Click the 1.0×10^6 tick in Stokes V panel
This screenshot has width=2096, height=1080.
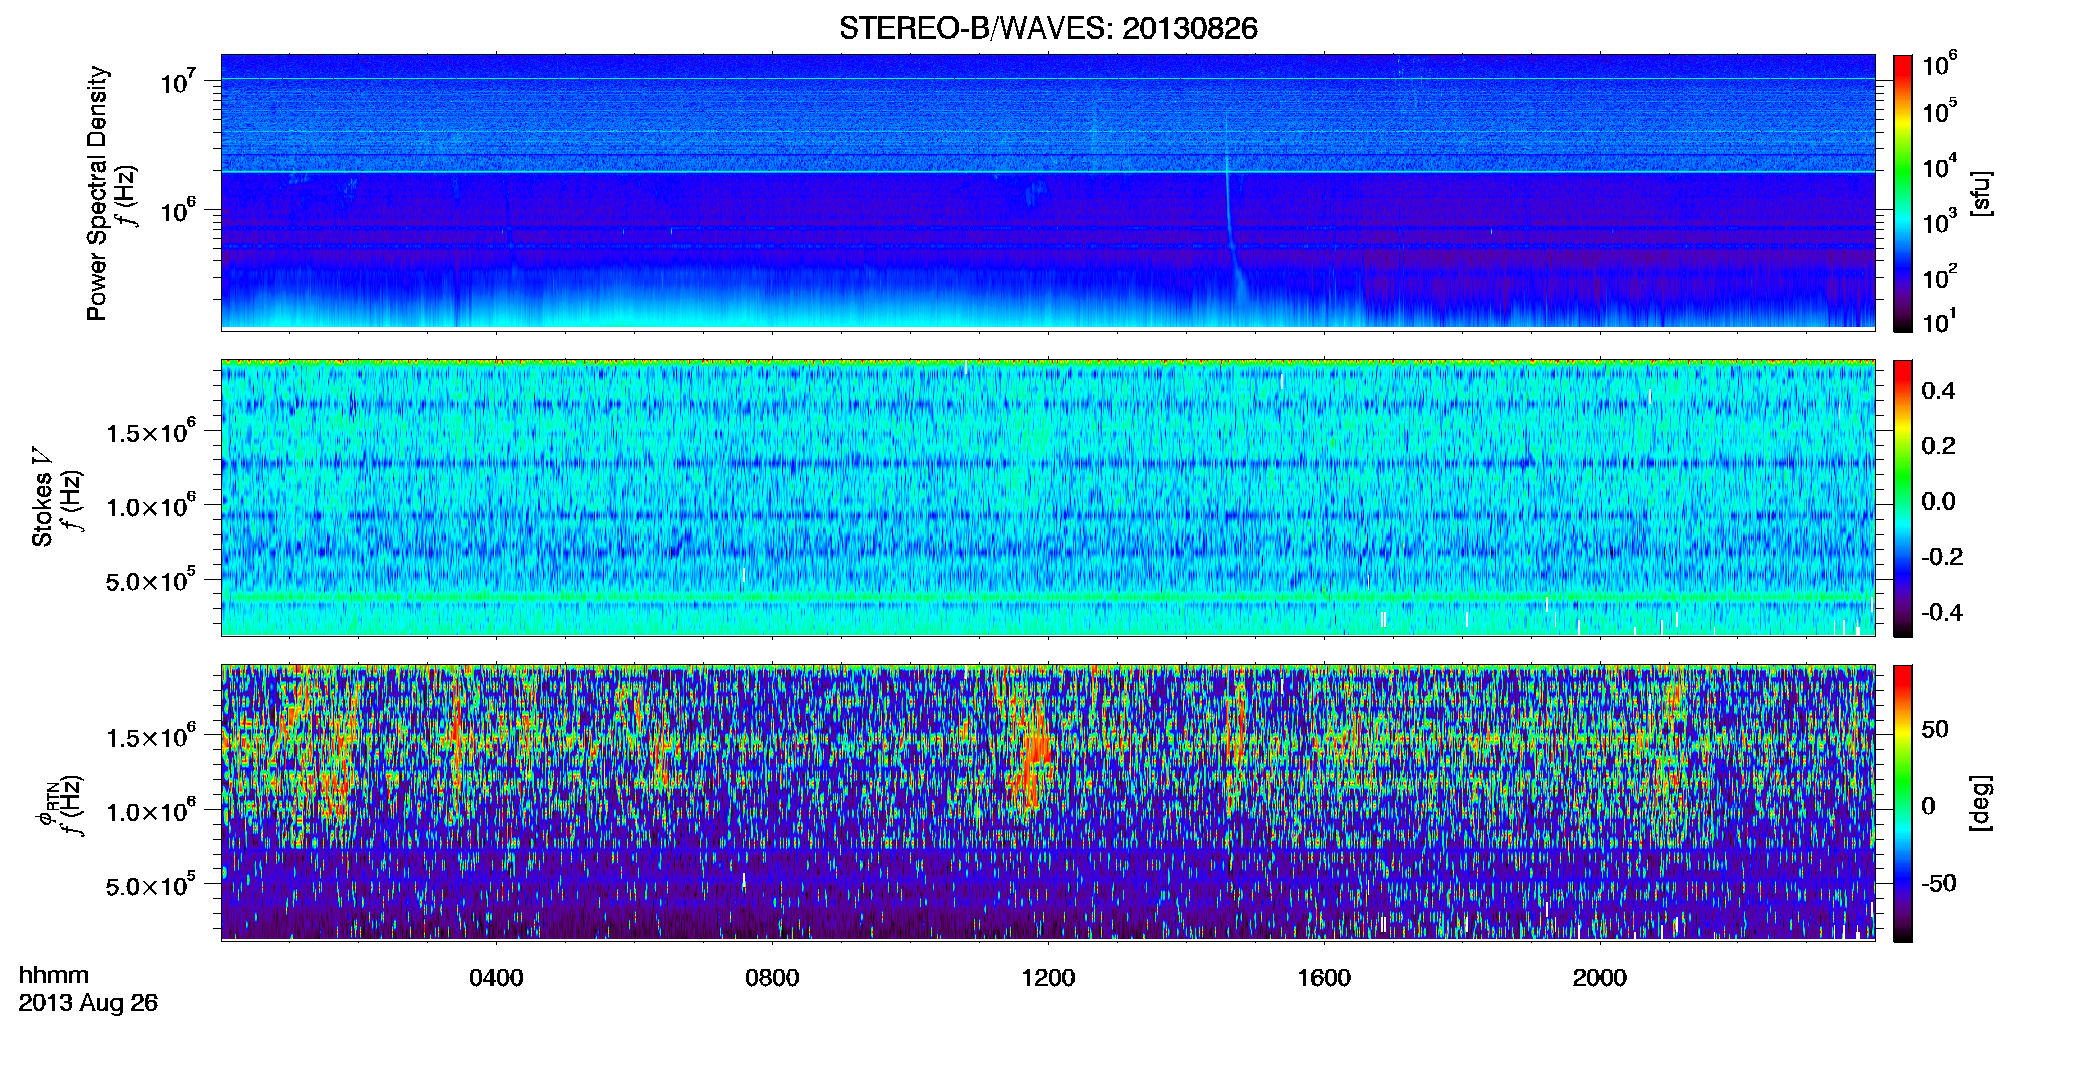(151, 506)
